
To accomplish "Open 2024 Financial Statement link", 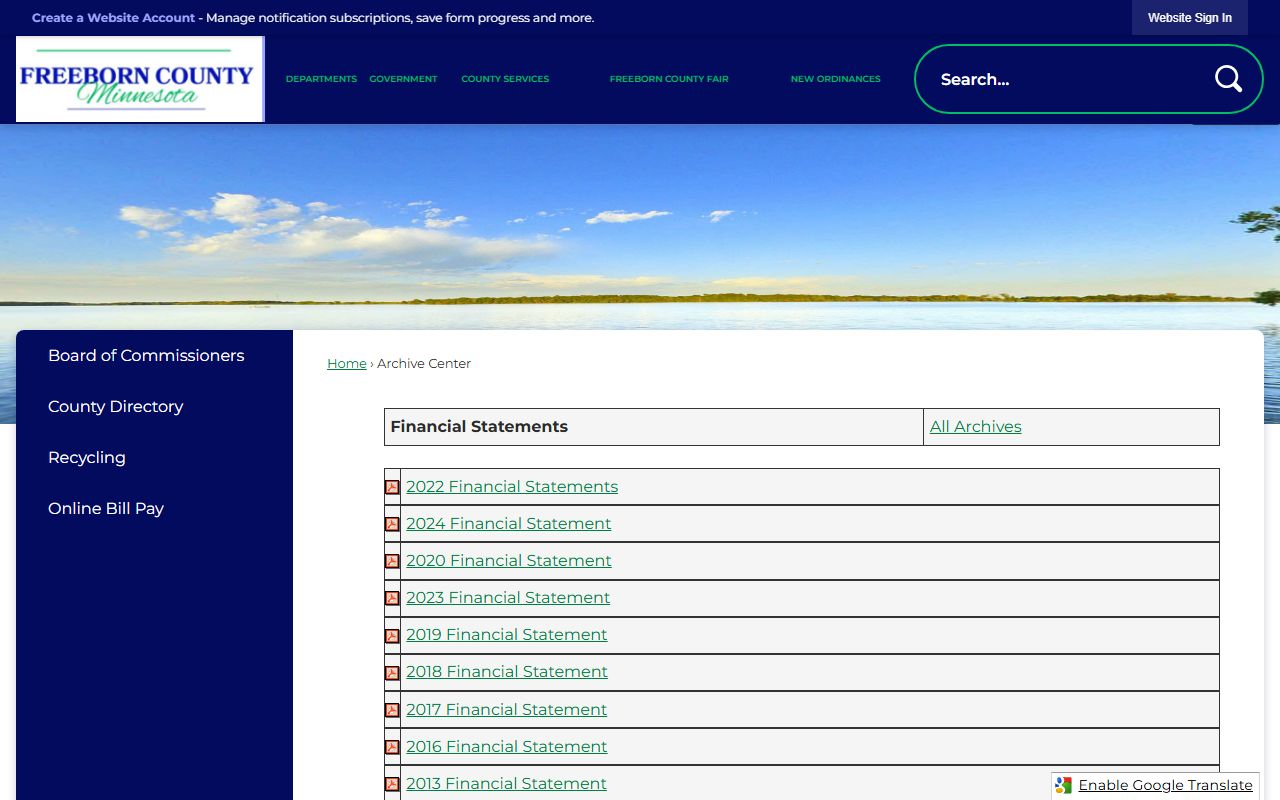I will tap(508, 523).
